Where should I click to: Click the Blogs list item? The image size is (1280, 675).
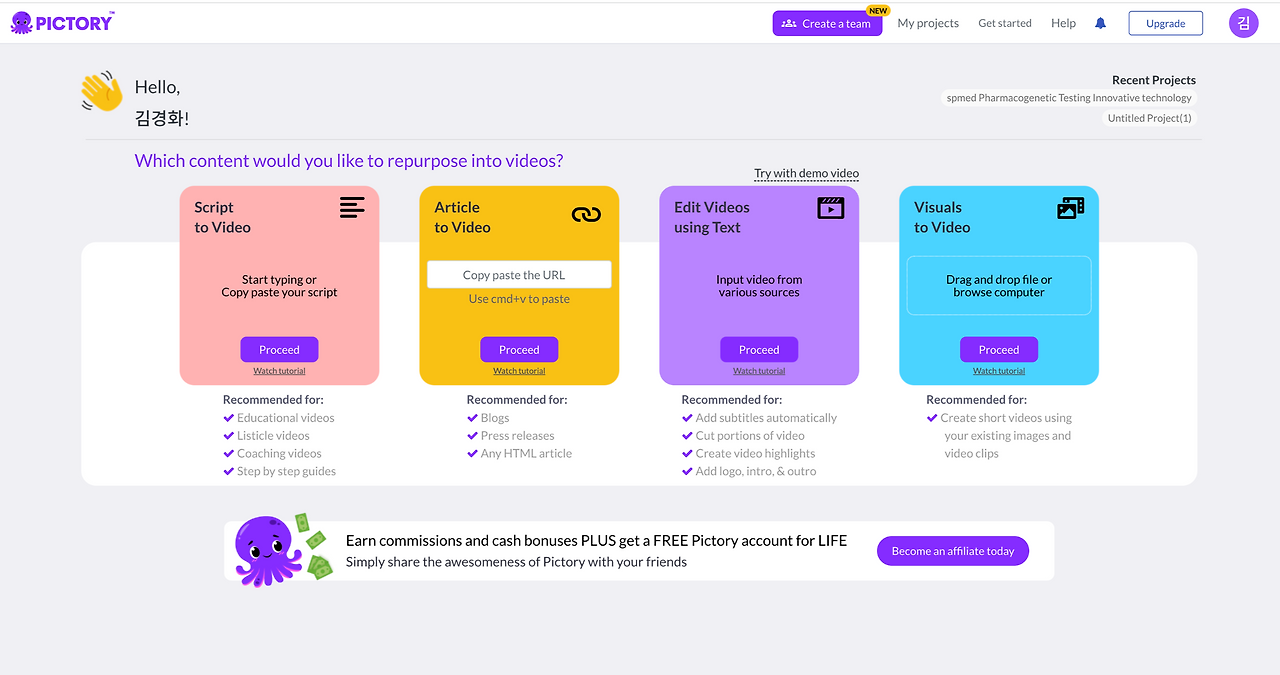coord(488,418)
